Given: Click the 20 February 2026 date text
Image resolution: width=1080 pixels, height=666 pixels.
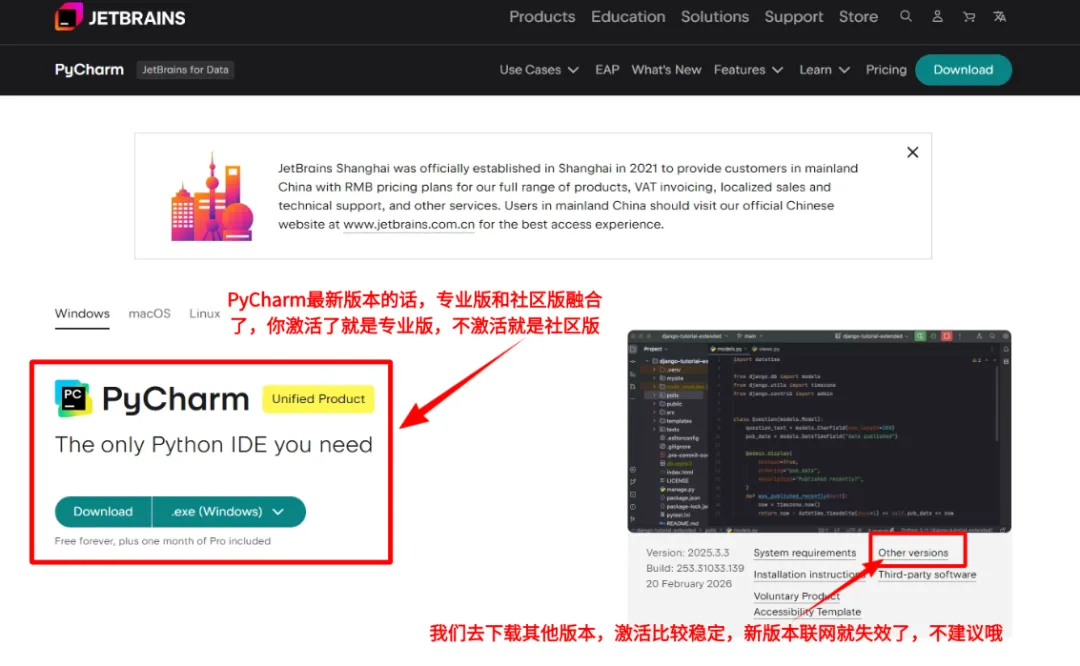Looking at the screenshot, I should pos(689,583).
